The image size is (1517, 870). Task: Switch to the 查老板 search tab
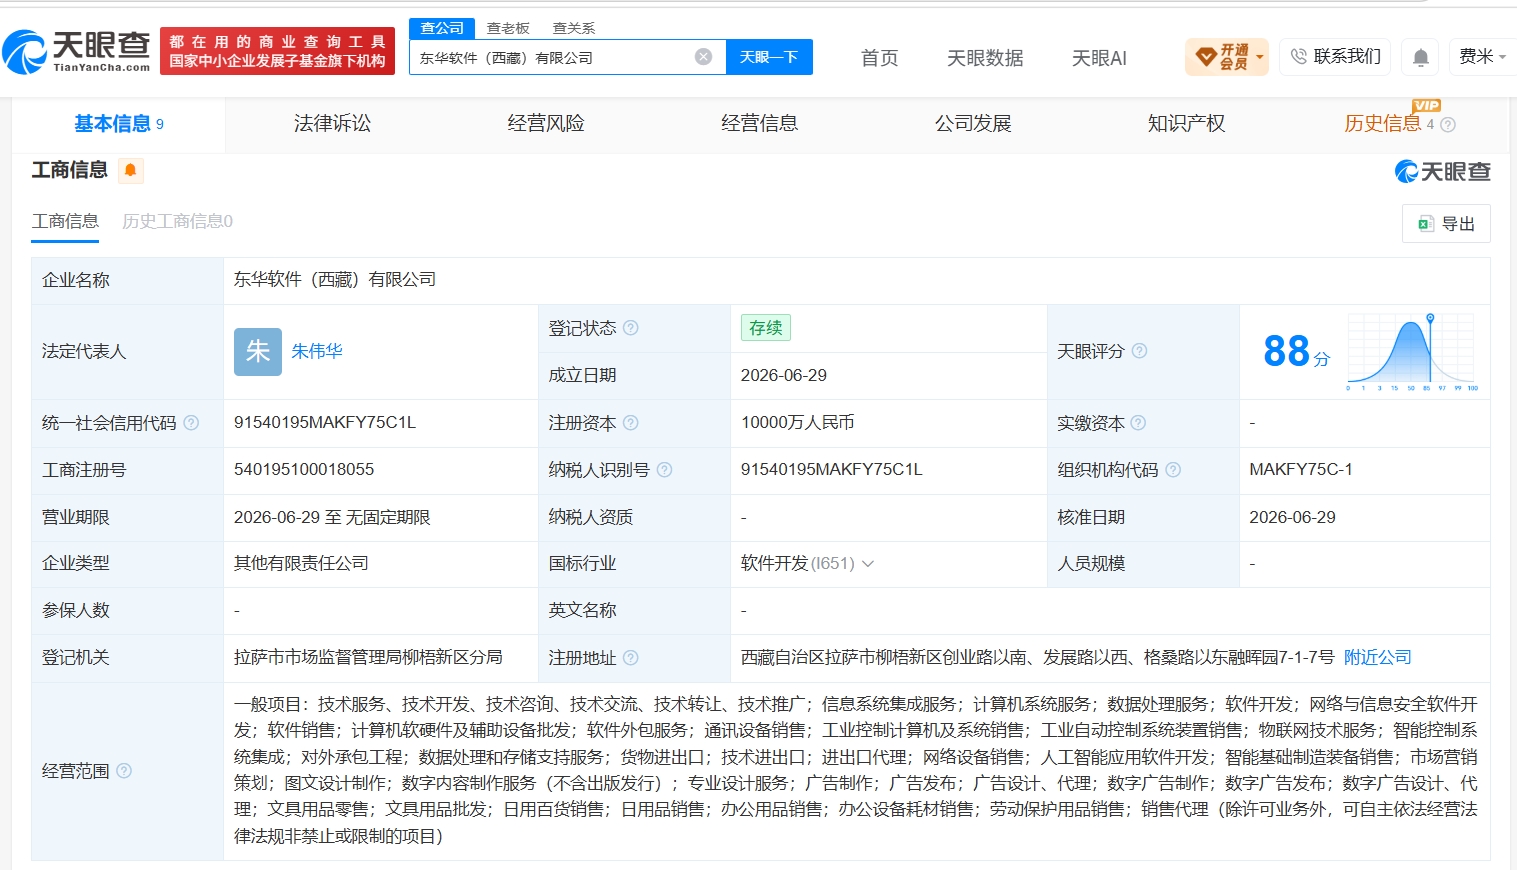(508, 28)
